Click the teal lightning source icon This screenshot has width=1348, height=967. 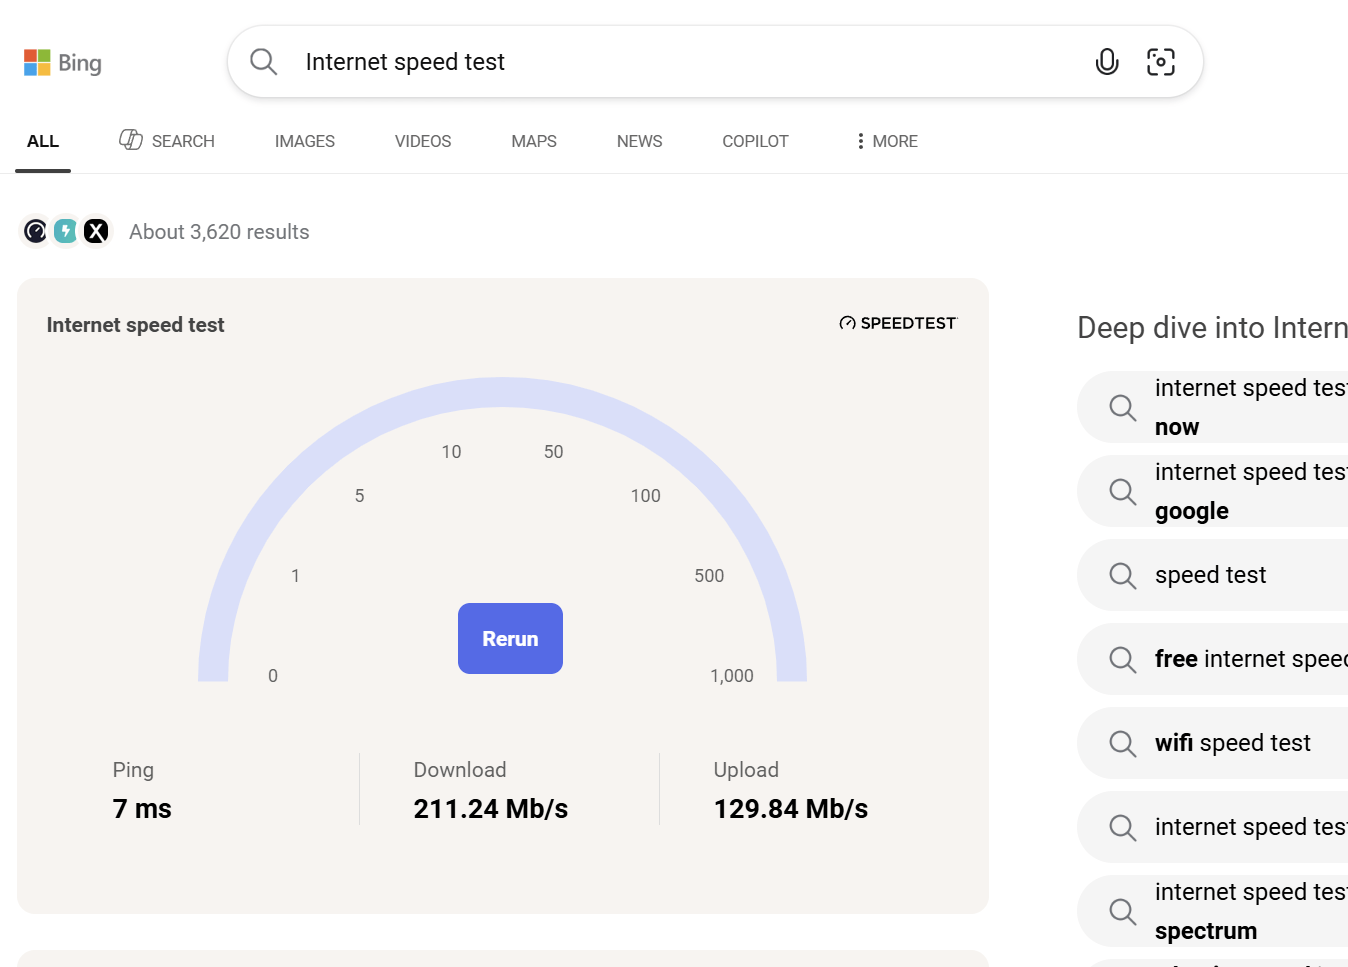[66, 232]
